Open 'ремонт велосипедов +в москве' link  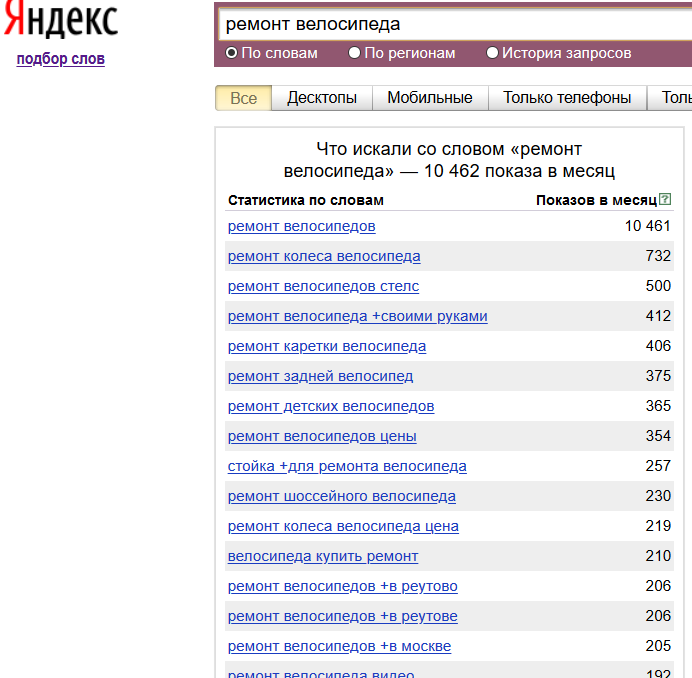coord(339,646)
